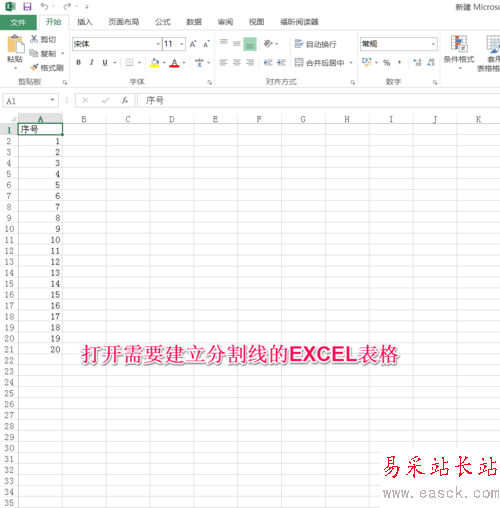
Task: Switch to Review (审阅) tab
Action: tap(225, 22)
